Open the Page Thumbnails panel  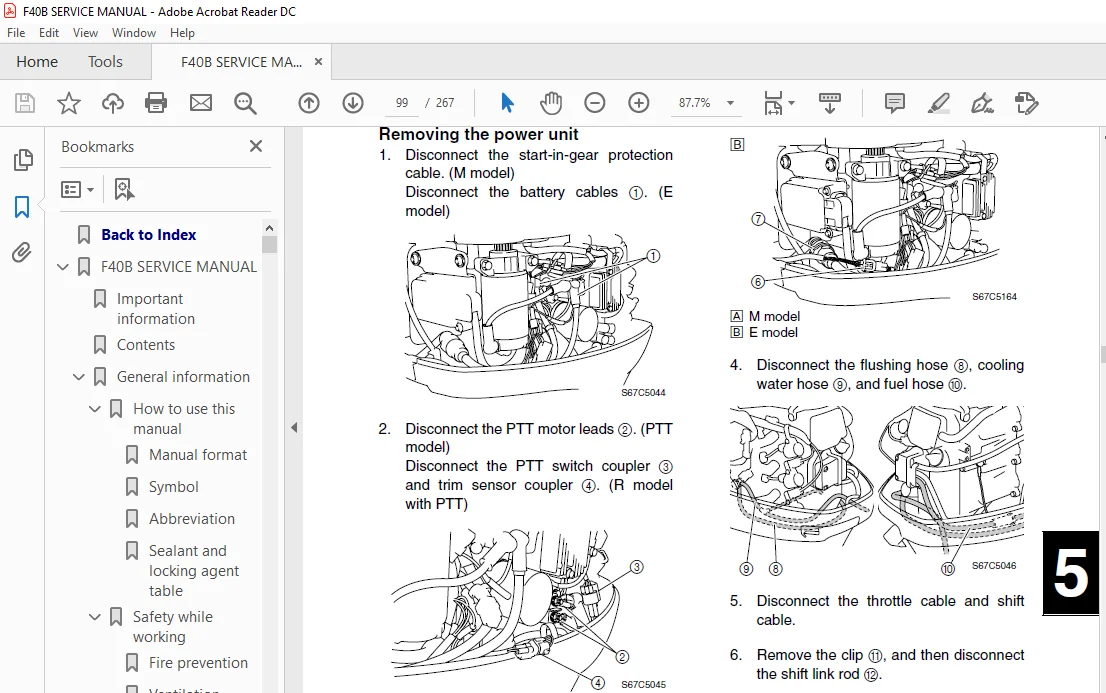point(23,160)
